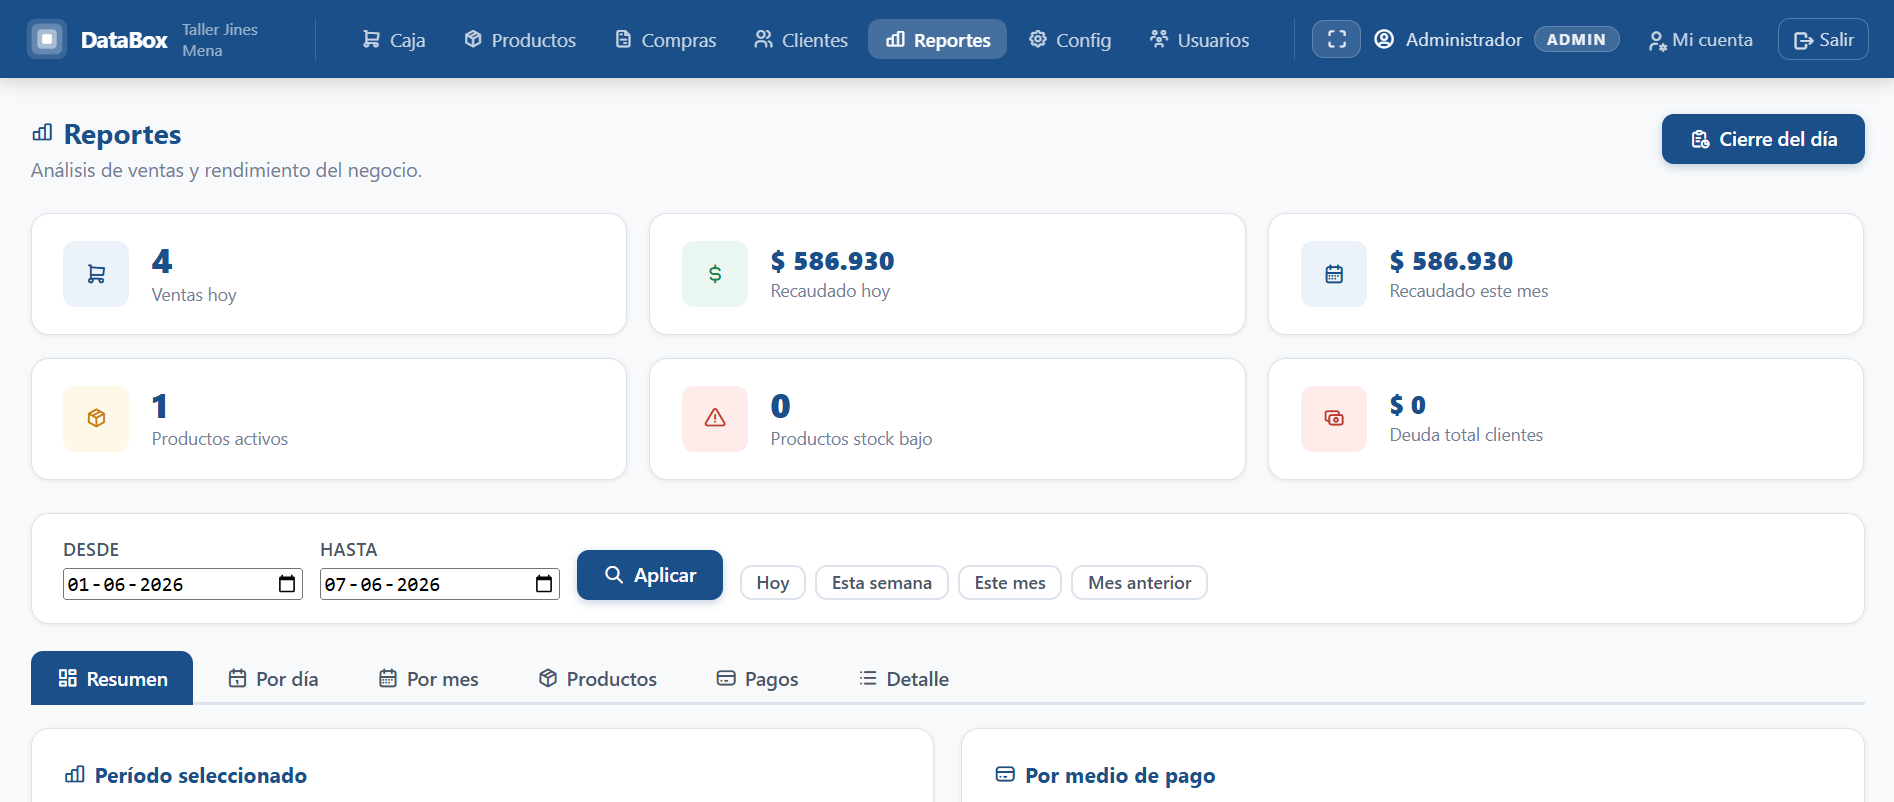Click the Reportes heading chart icon
The width and height of the screenshot is (1894, 802).
(42, 133)
